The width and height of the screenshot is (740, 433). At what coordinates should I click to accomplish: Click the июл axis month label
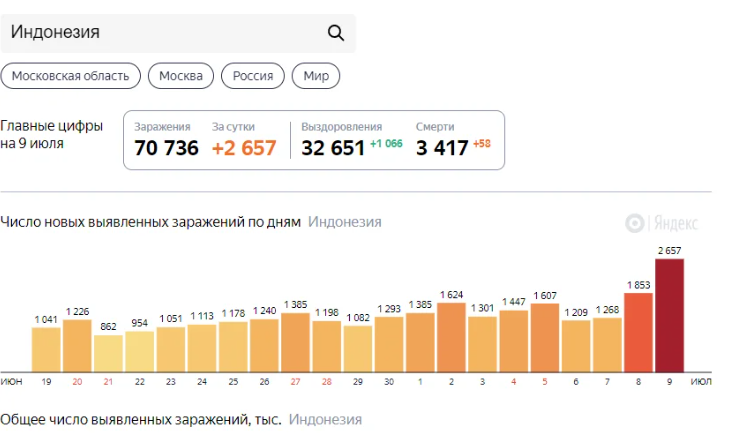(x=701, y=382)
